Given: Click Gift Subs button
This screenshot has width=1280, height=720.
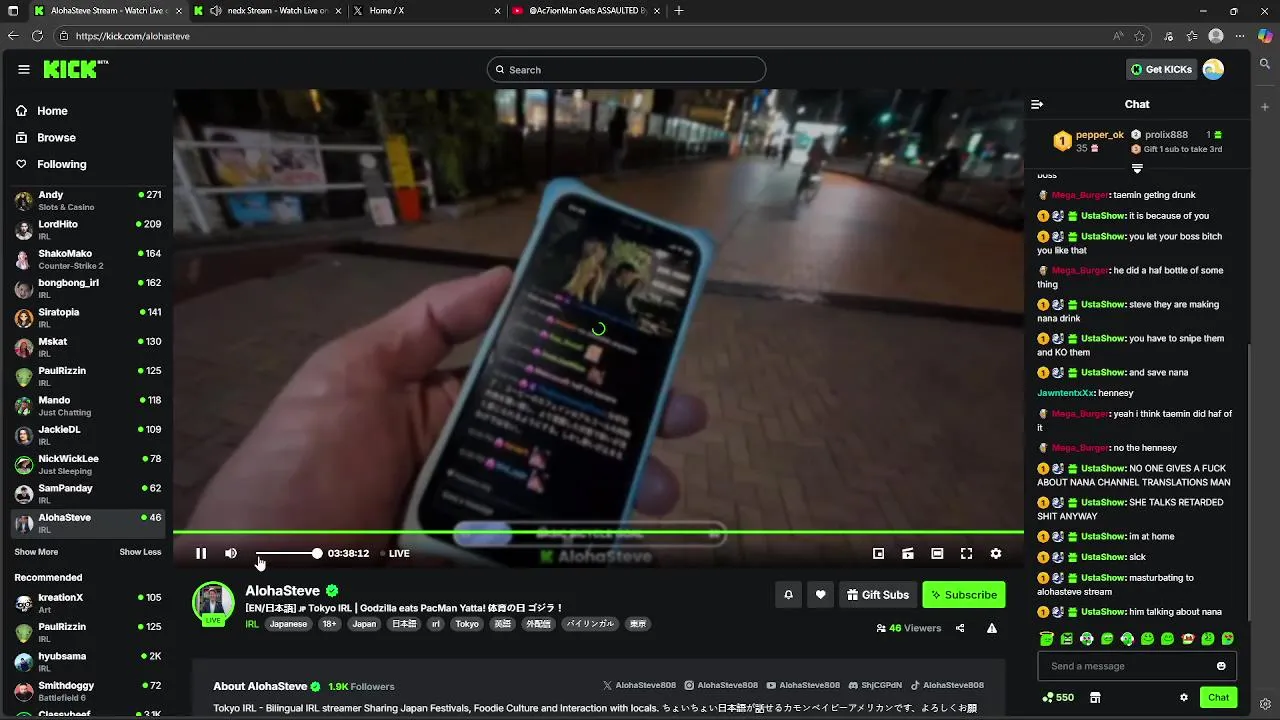Looking at the screenshot, I should pos(878,594).
